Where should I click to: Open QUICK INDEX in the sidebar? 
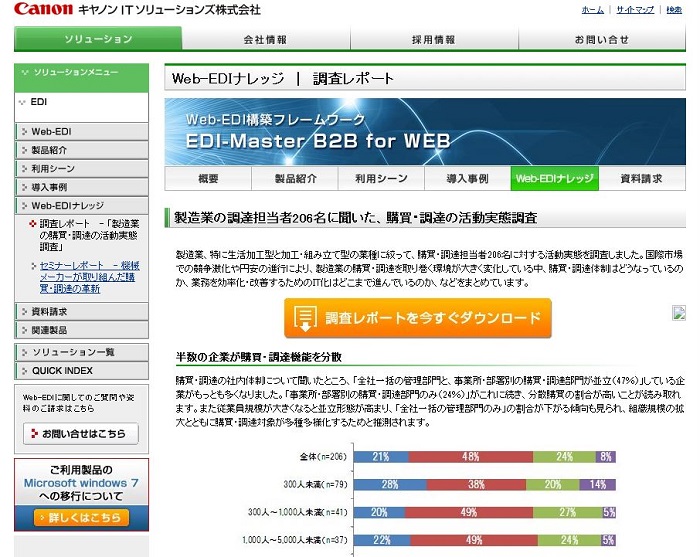pos(82,371)
